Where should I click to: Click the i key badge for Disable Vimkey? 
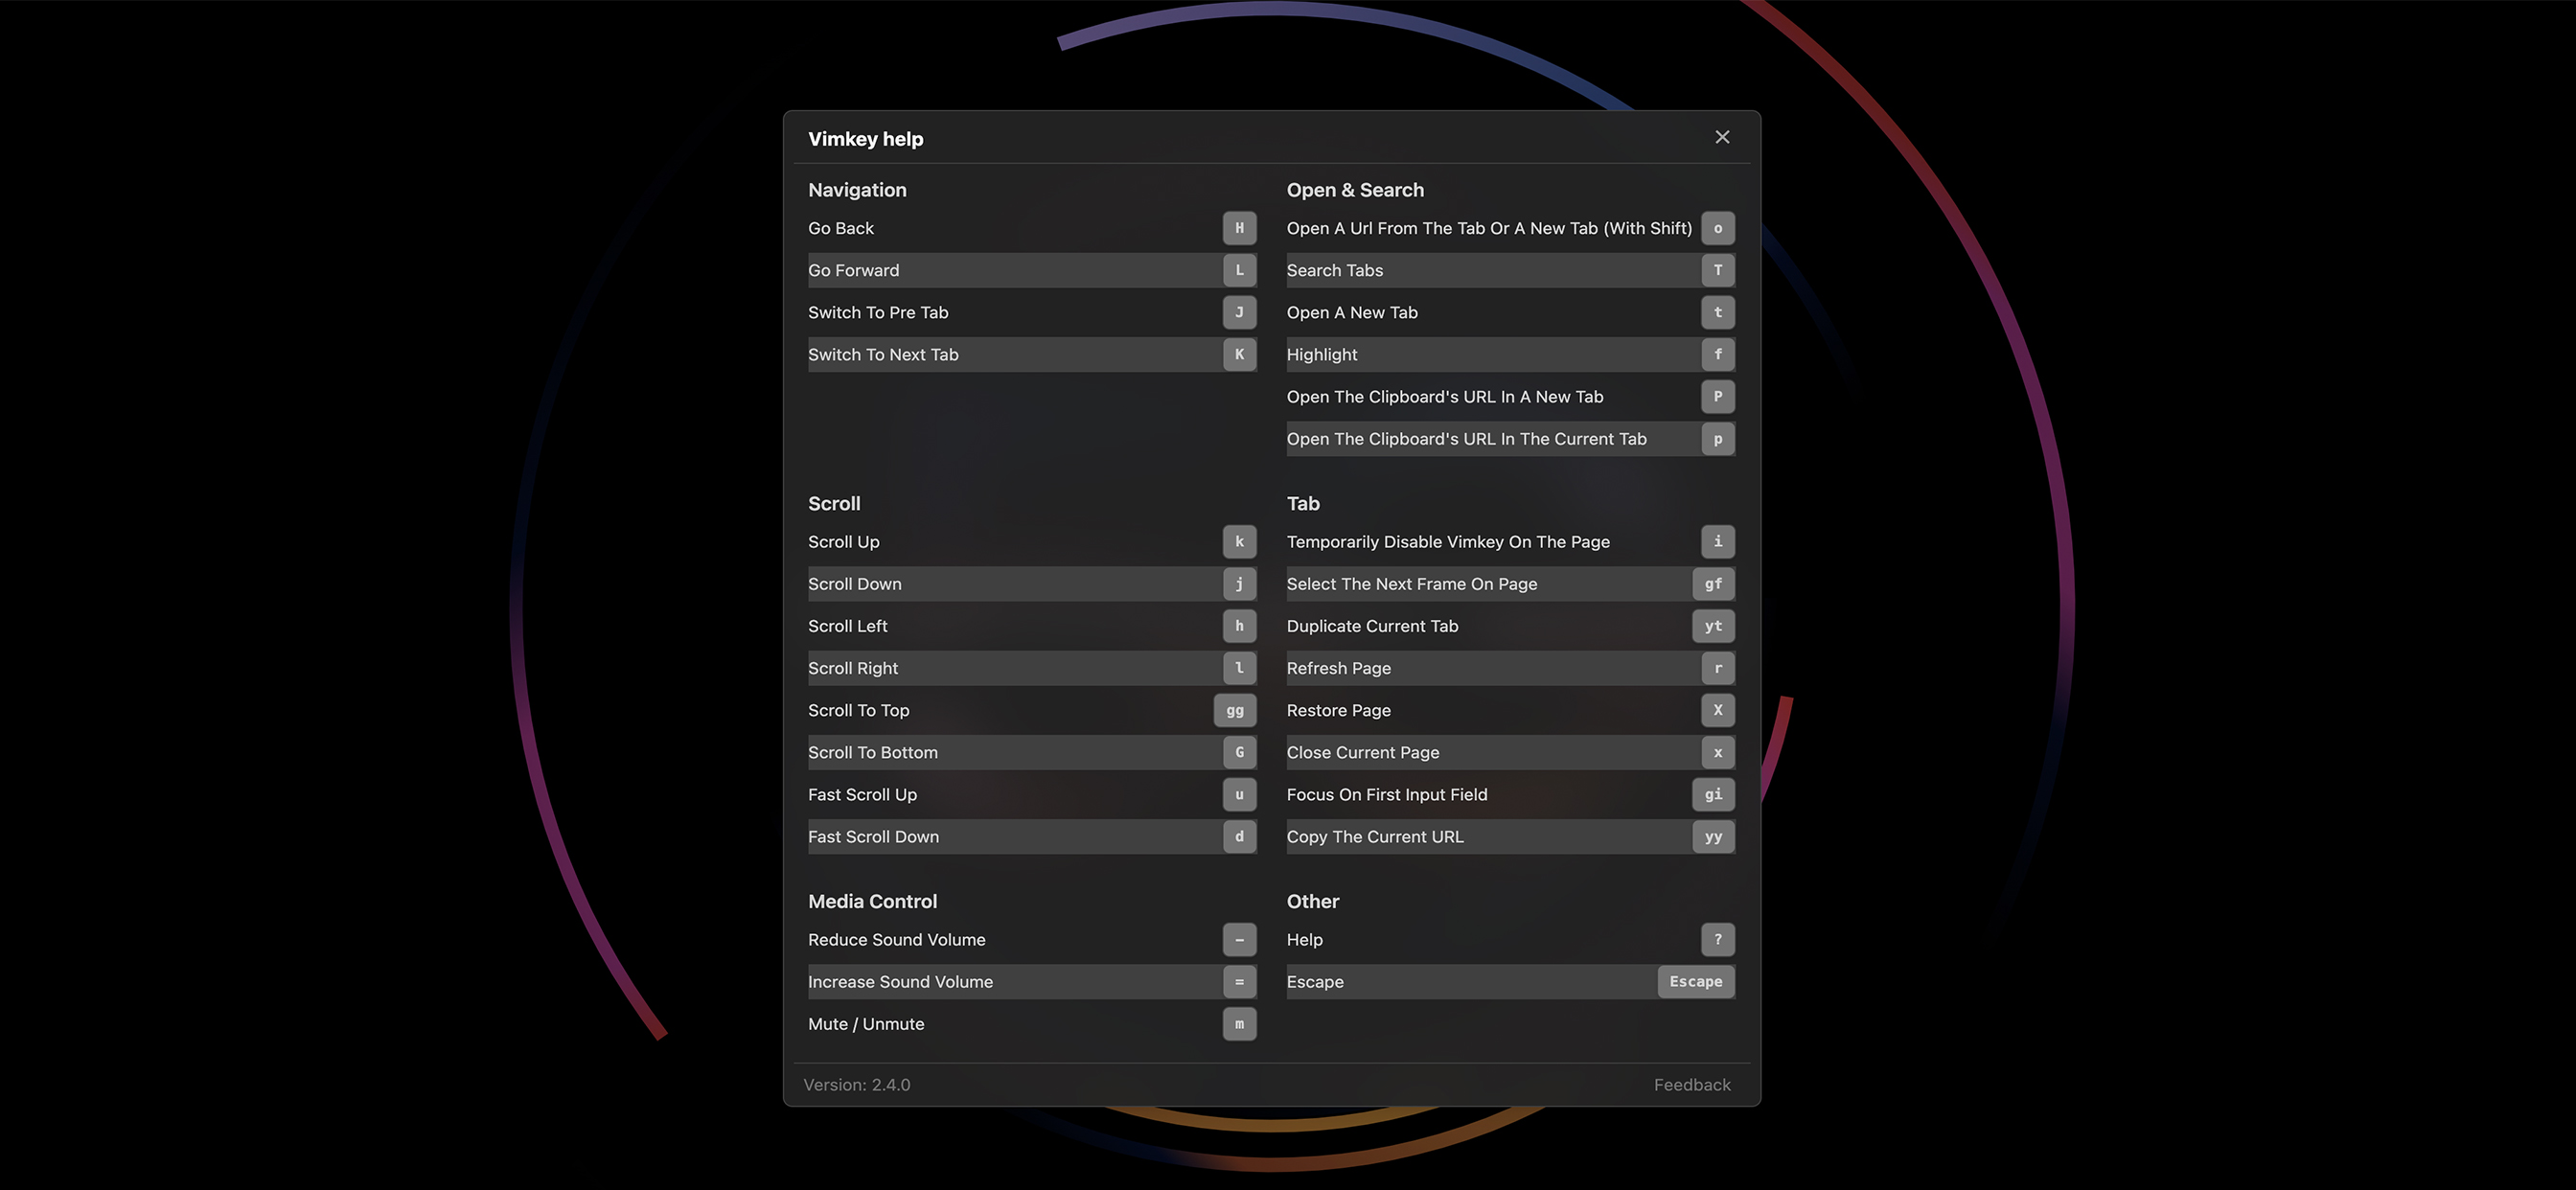[1718, 541]
